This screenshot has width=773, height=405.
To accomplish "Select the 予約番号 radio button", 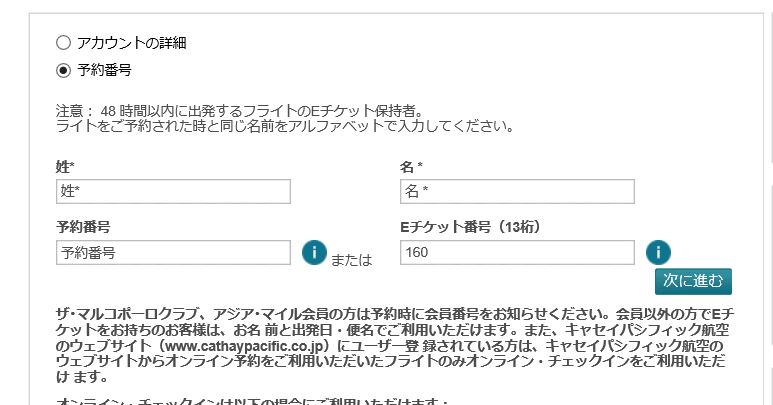I will tap(63, 70).
